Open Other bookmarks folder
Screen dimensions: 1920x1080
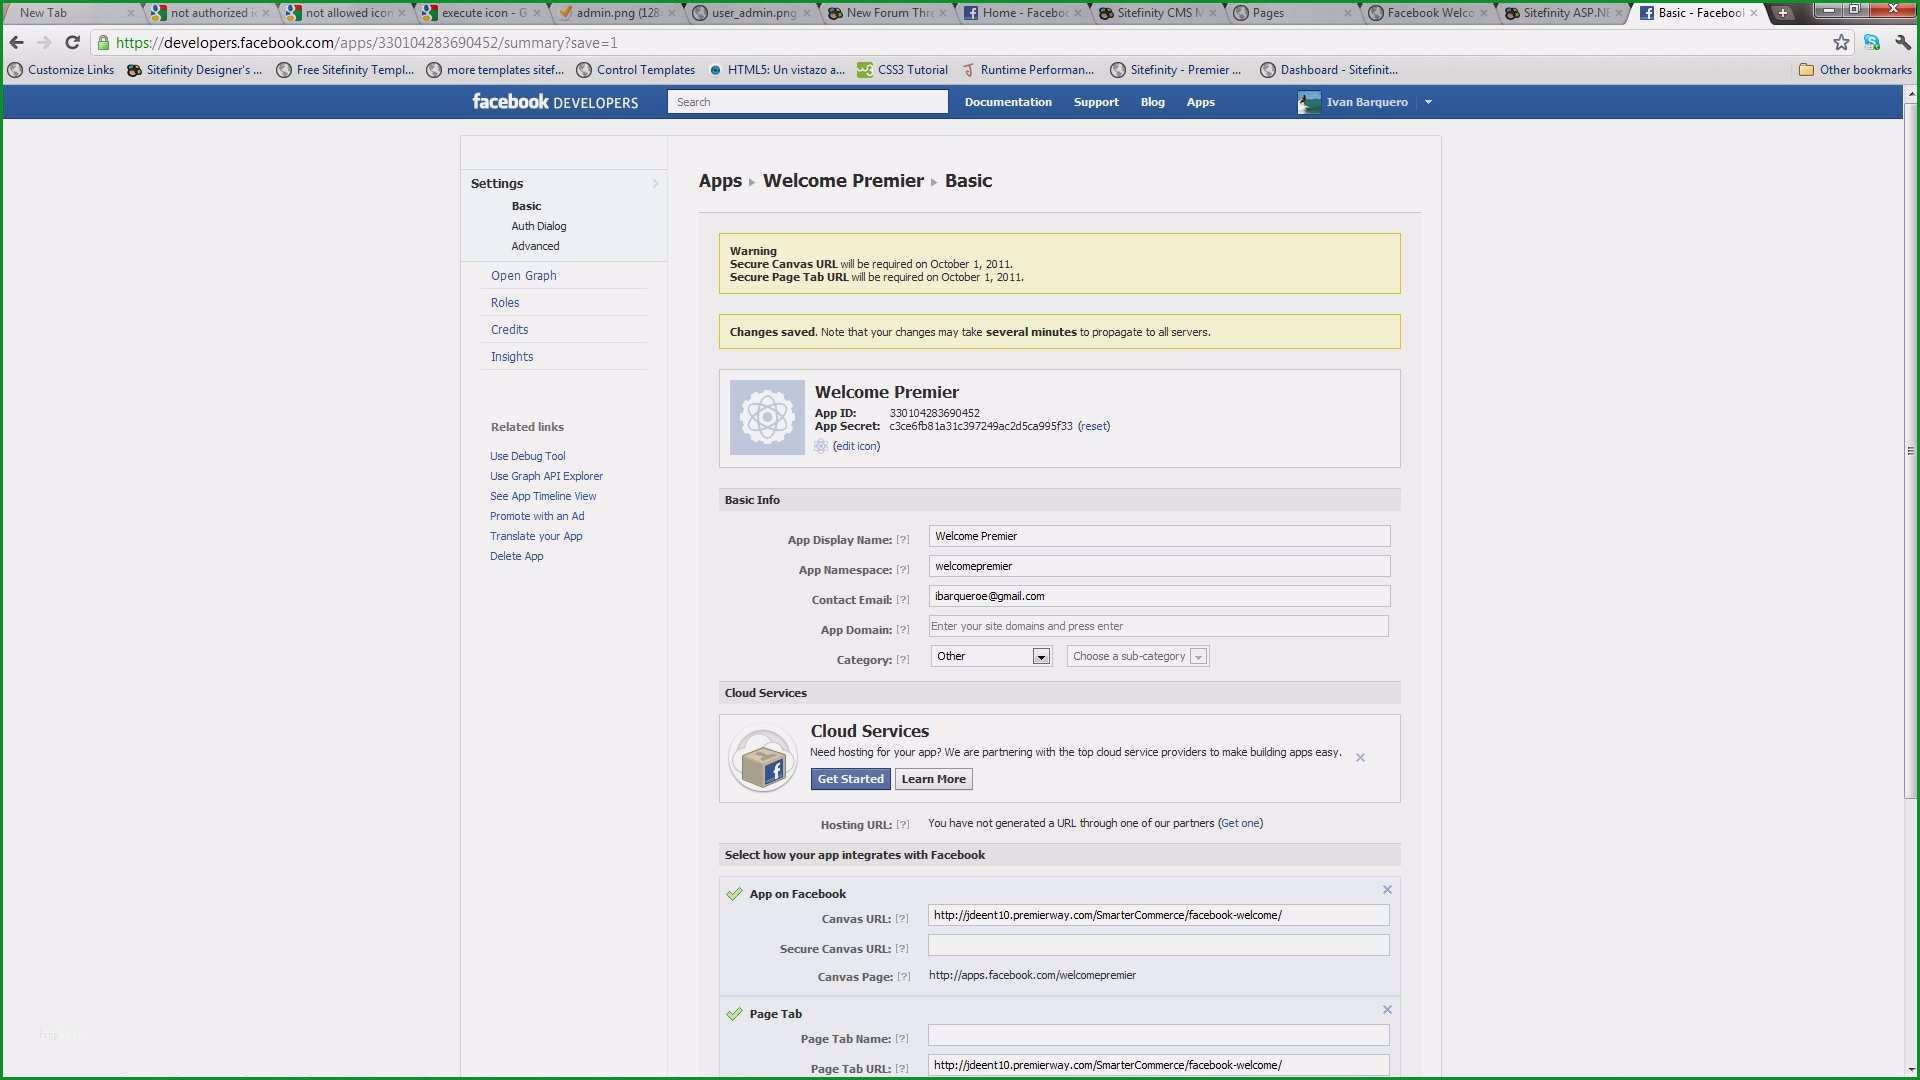click(x=1855, y=70)
